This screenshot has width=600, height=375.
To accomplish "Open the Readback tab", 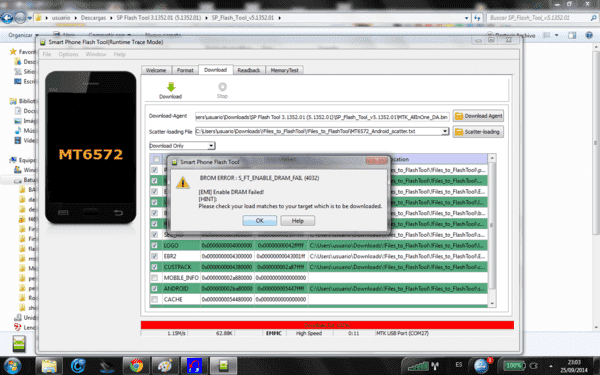I will tap(249, 70).
